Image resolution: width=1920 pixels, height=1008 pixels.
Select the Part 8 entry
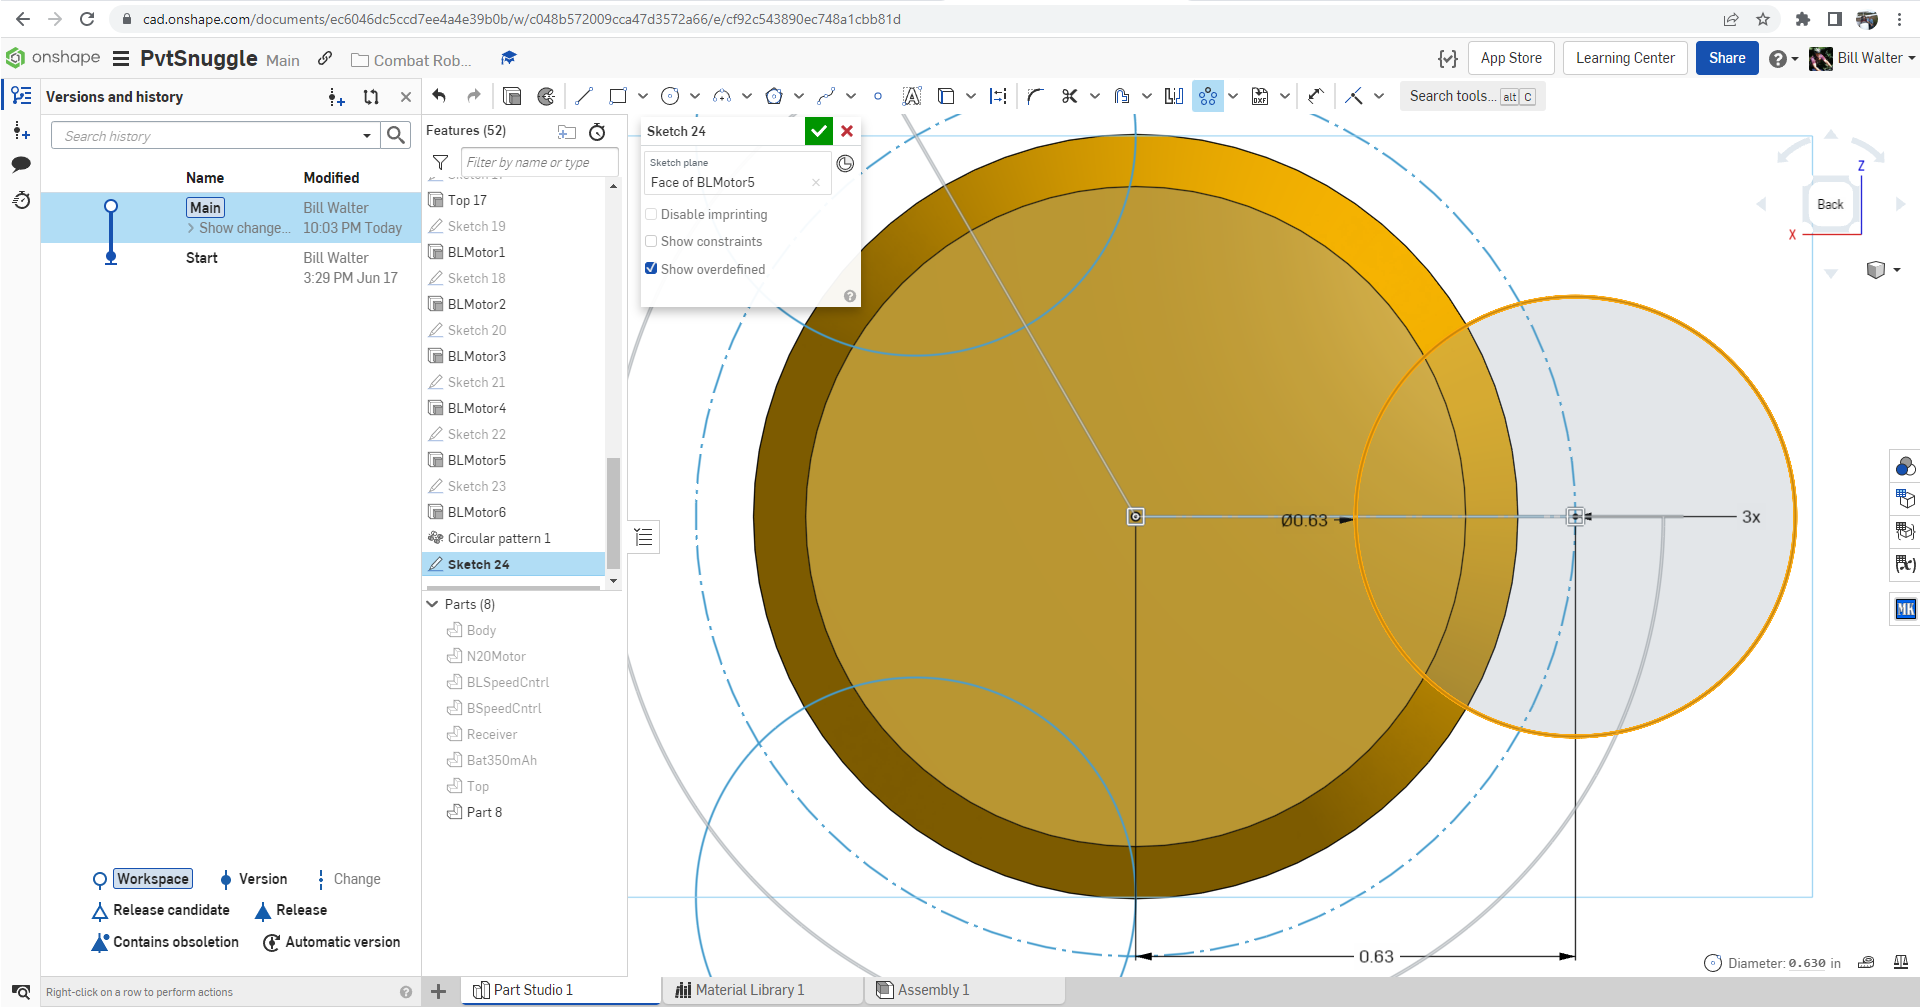(x=484, y=812)
